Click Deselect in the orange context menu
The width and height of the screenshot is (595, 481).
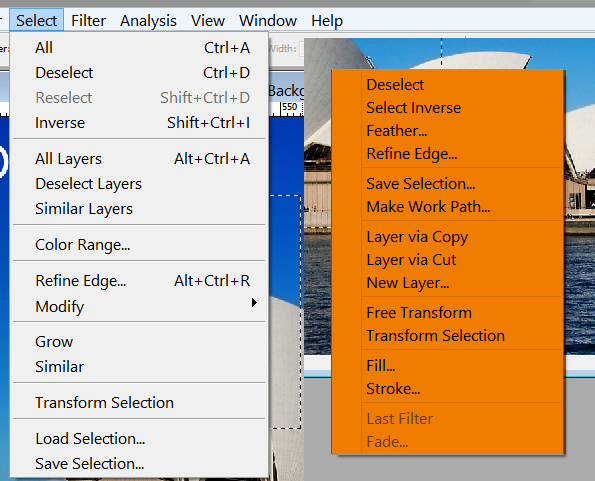(x=449, y=85)
